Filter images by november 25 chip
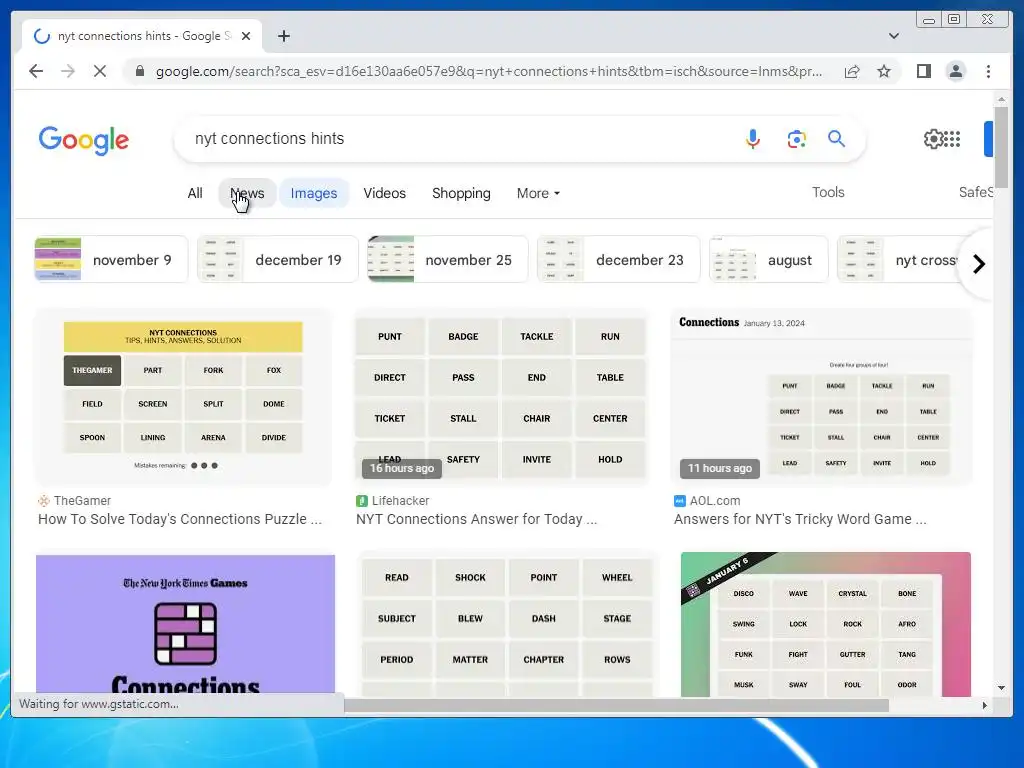The height and width of the screenshot is (768, 1024). point(448,259)
